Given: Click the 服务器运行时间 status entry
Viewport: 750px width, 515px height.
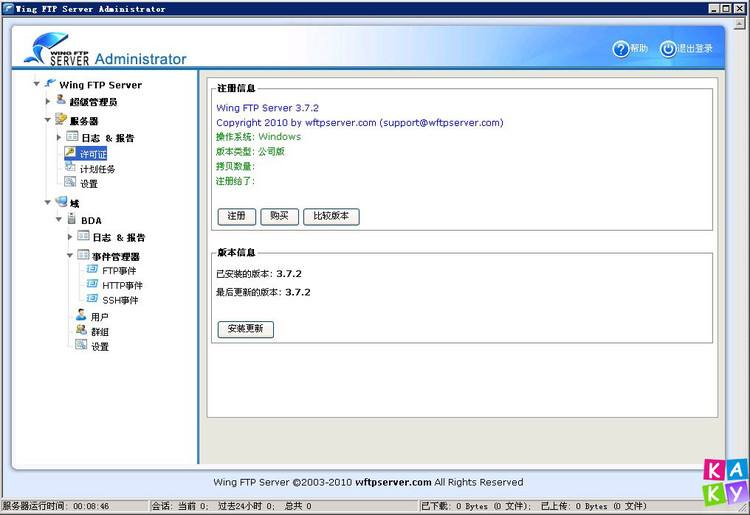Looking at the screenshot, I should pos(56,506).
